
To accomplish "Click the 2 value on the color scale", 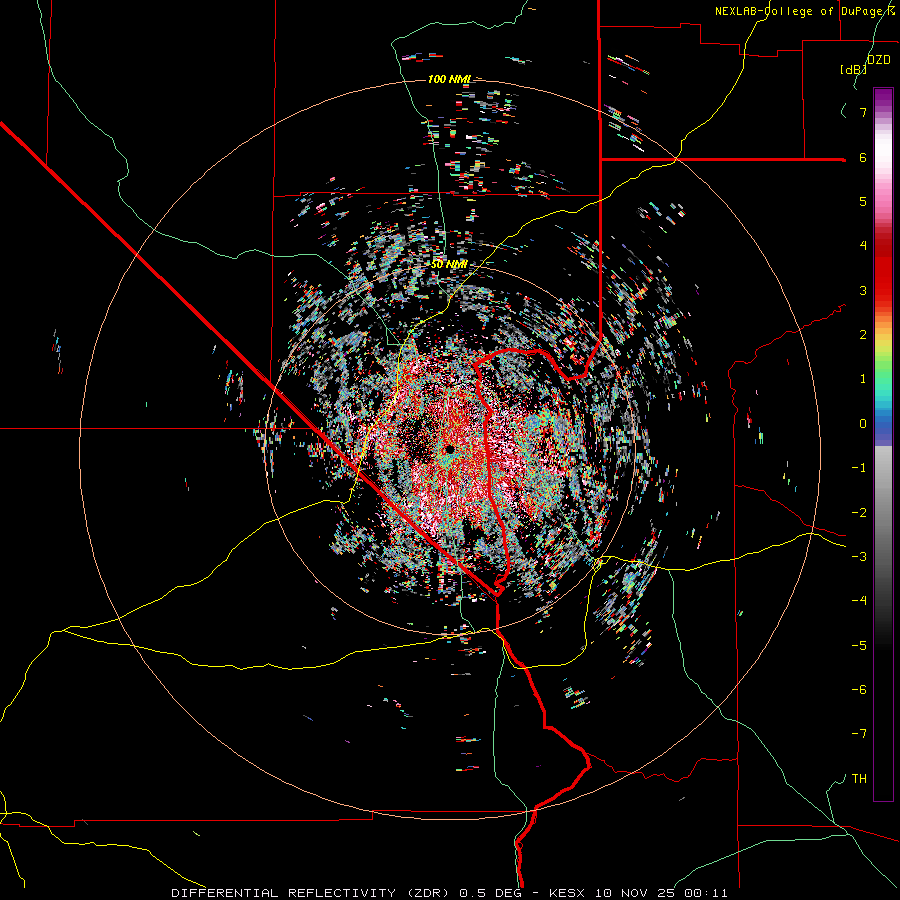I will point(863,335).
